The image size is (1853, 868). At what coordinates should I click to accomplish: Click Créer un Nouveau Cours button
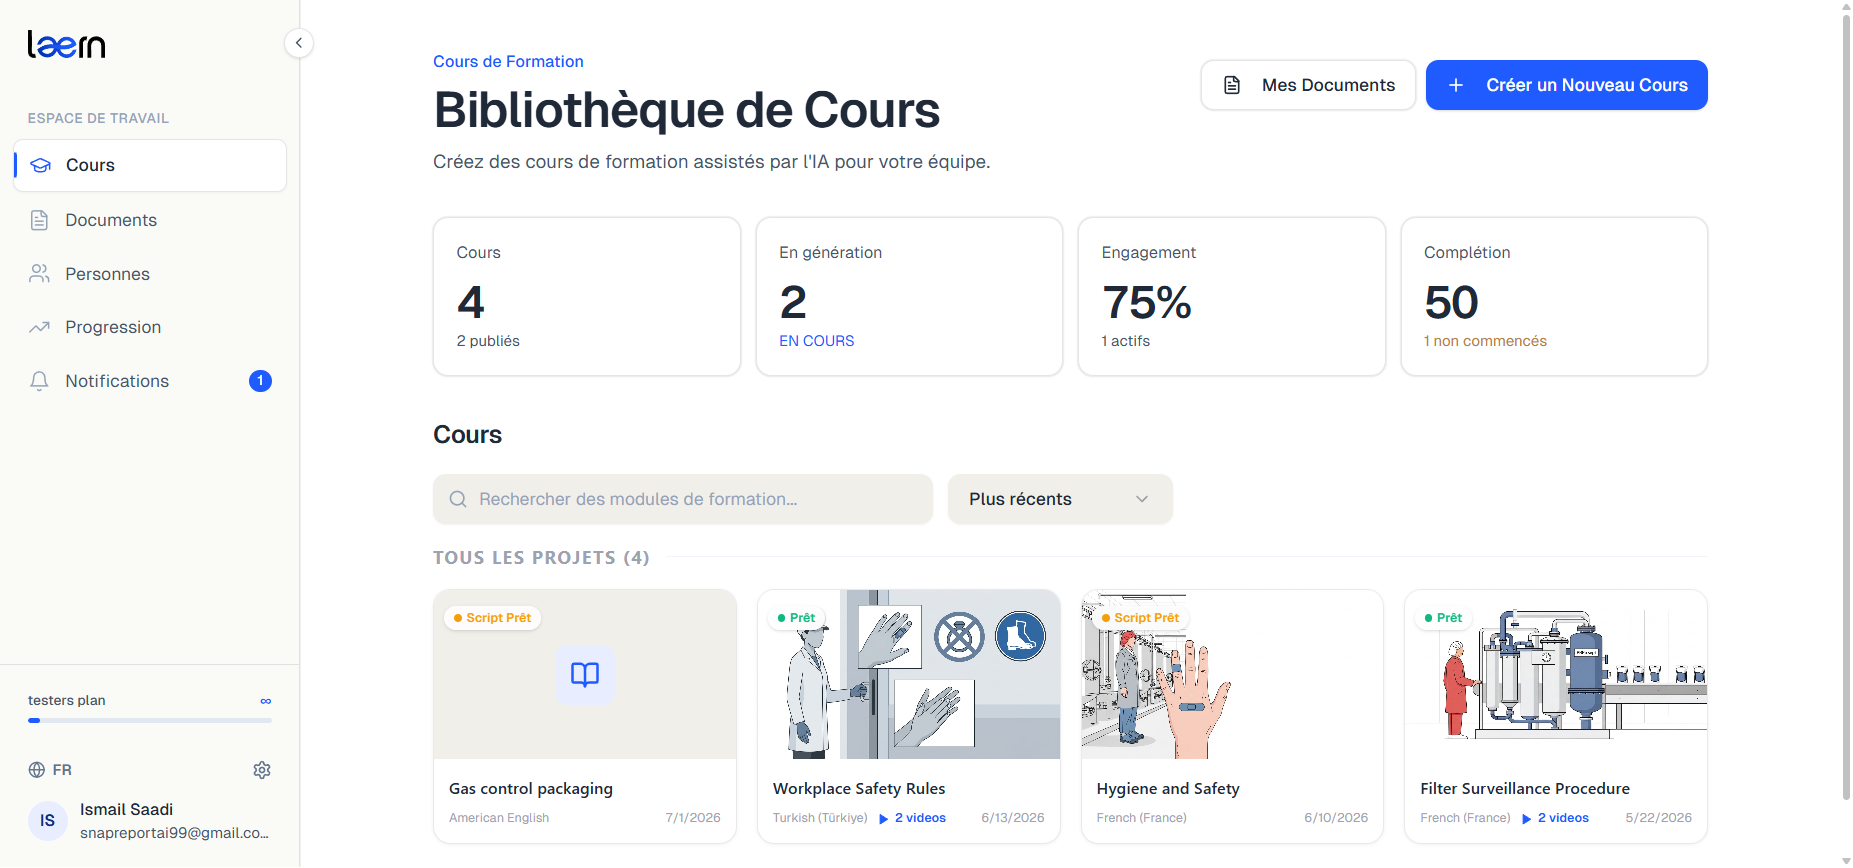click(x=1567, y=85)
